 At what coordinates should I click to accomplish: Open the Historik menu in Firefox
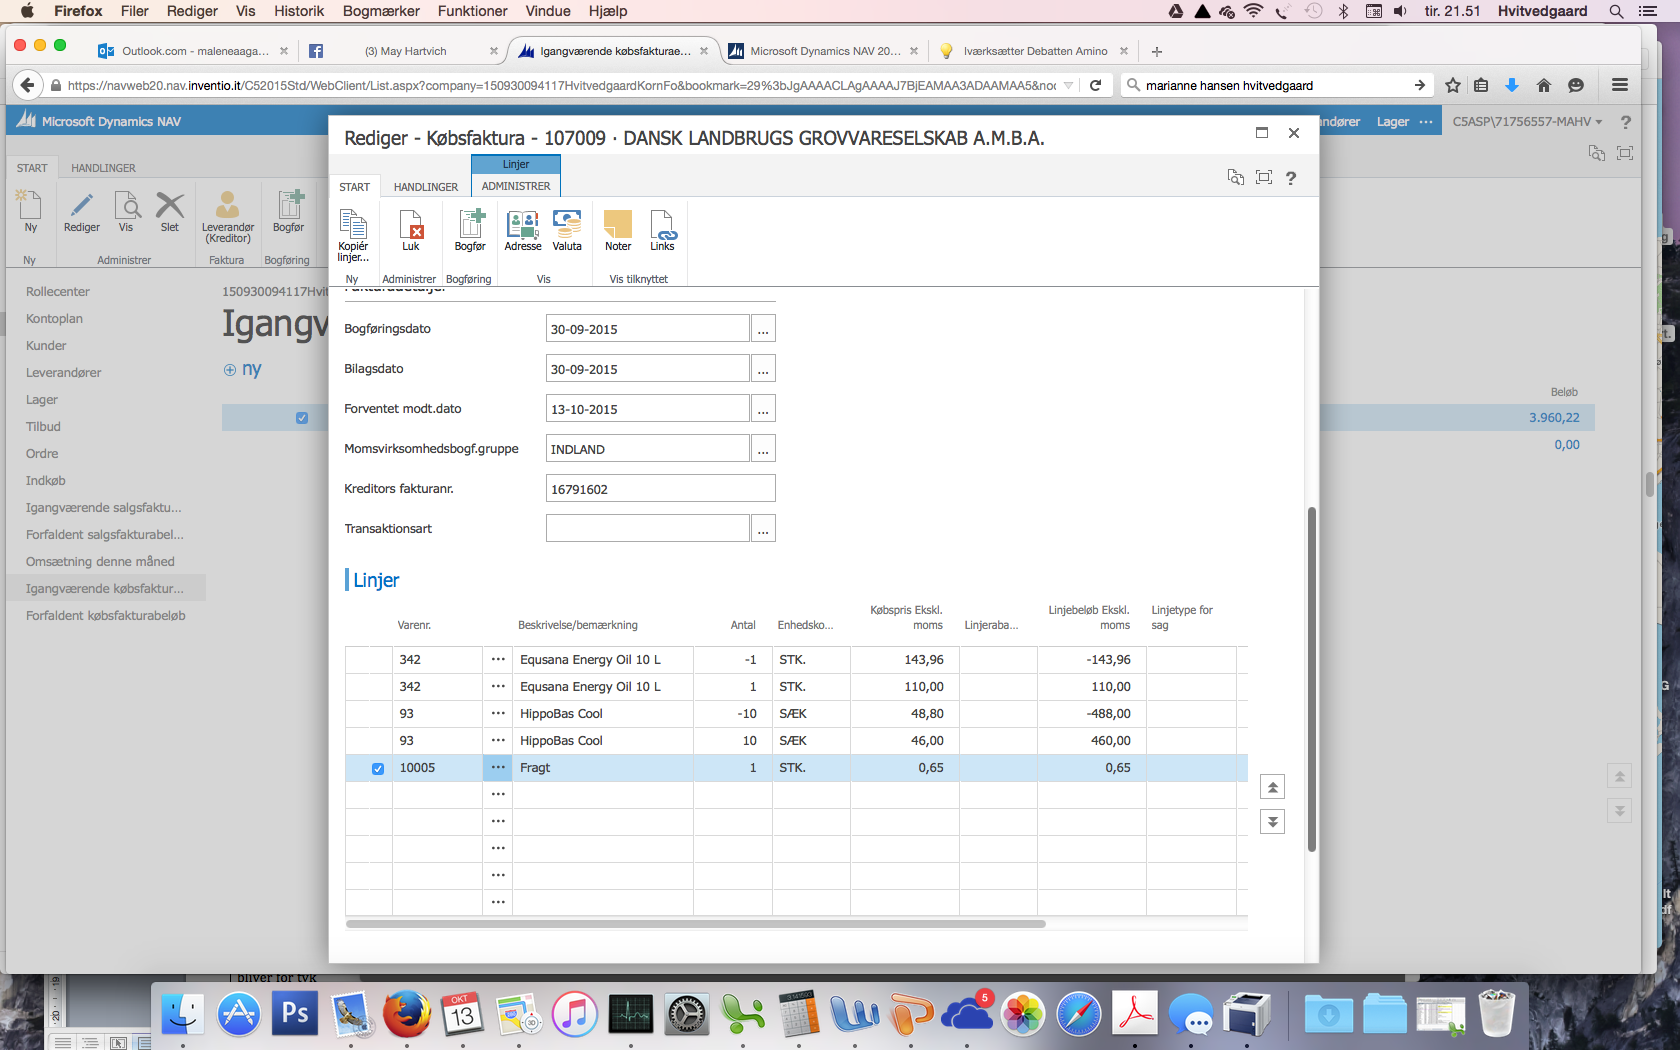click(x=299, y=11)
